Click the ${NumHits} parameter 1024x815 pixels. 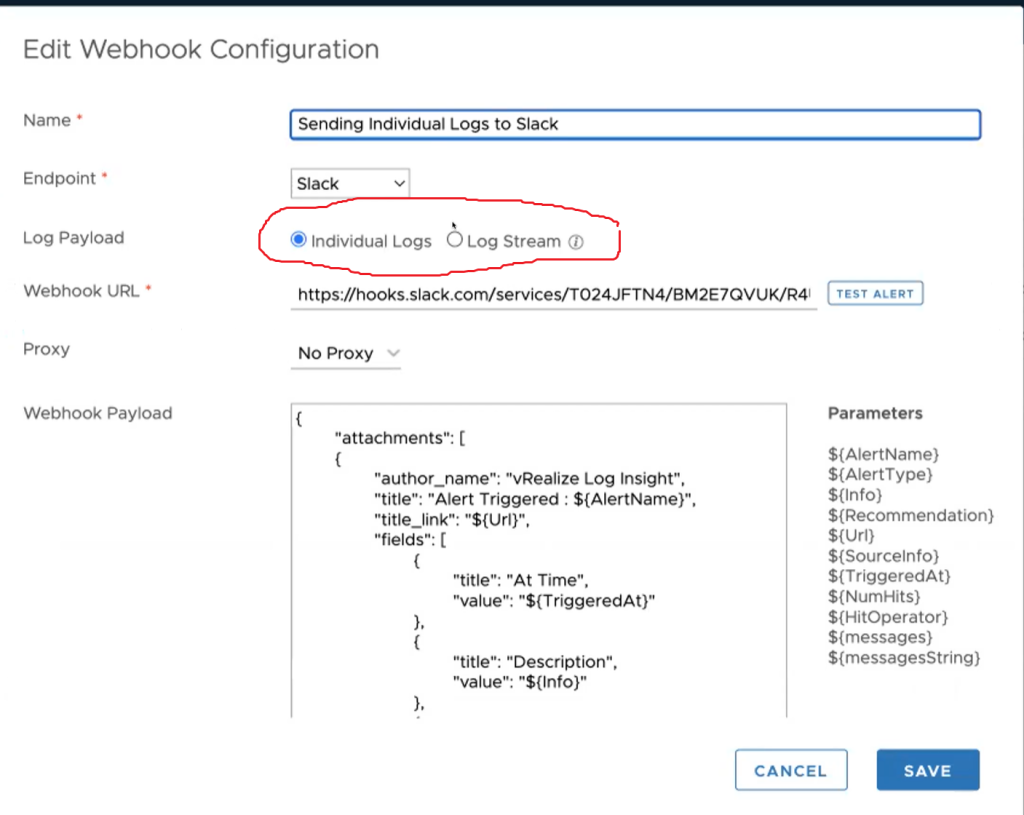click(874, 597)
